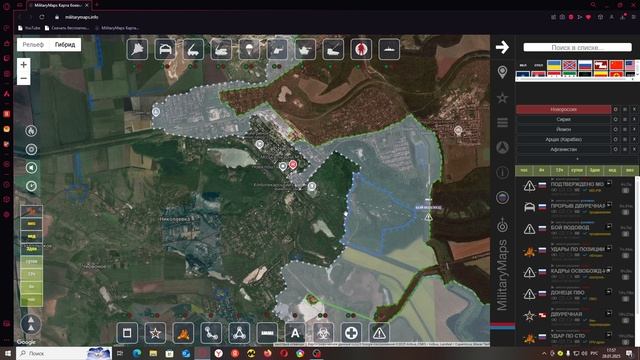Select the 3дня time filter tab in sidebar
640x360 pixels.
594,170
